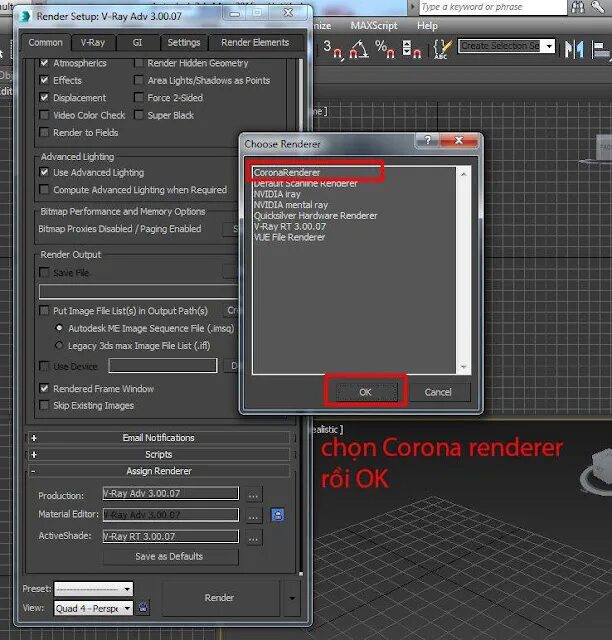Open the Create Selection Set dropdown
612x640 pixels.
(550, 46)
